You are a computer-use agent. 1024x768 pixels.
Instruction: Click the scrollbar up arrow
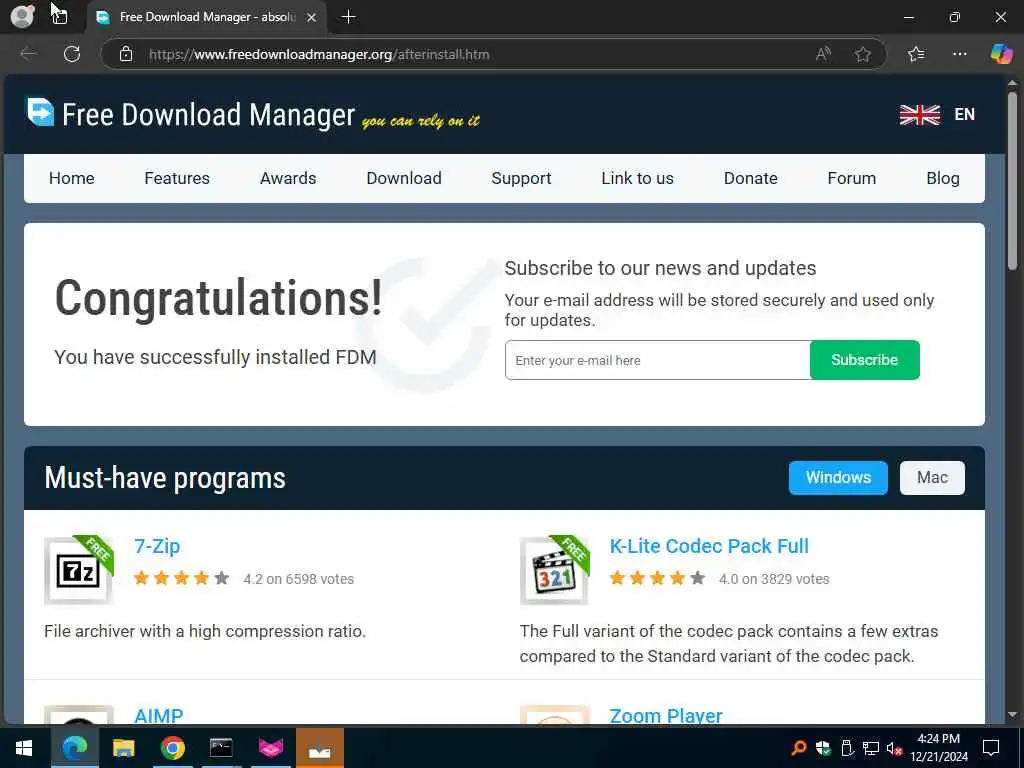[x=1012, y=83]
